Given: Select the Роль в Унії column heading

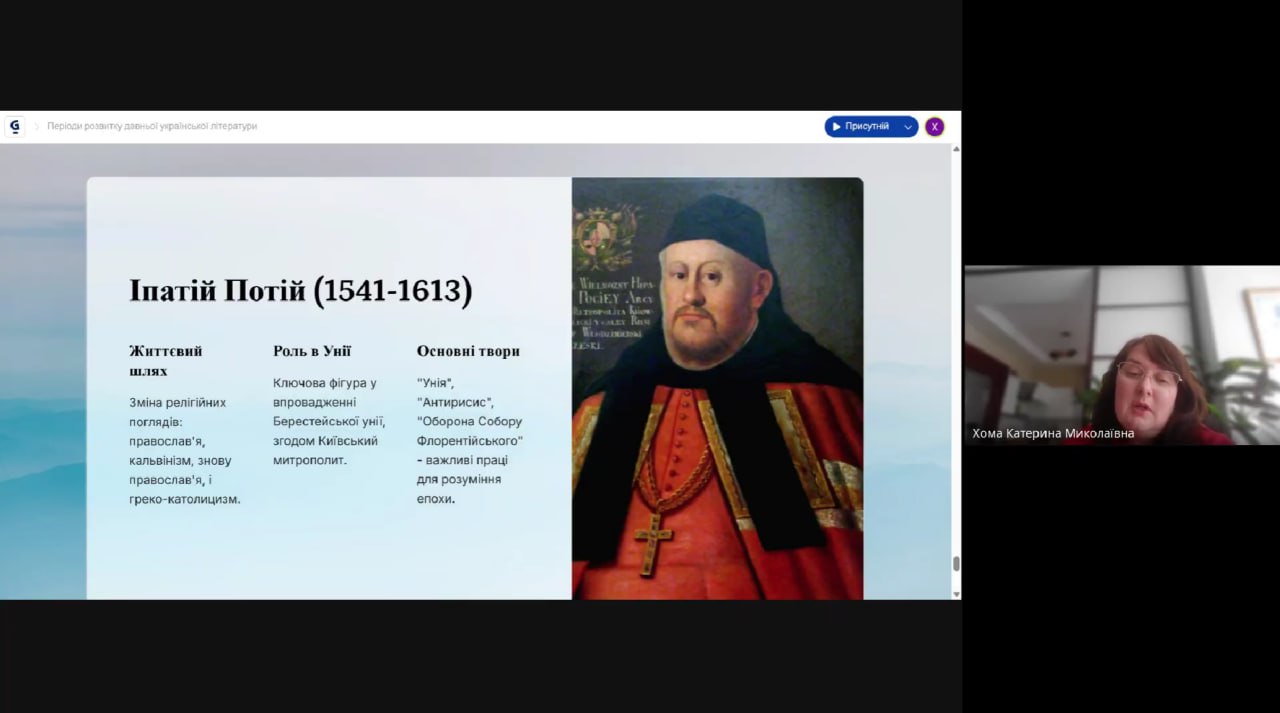Looking at the screenshot, I should [312, 351].
